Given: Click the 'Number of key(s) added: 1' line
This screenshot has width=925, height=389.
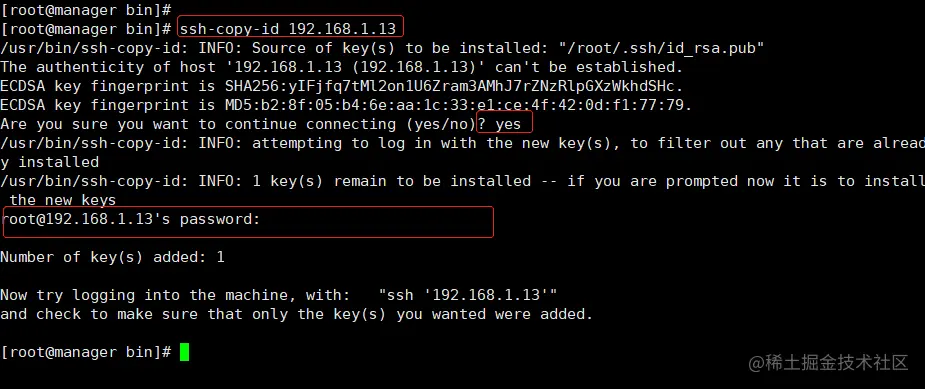Looking at the screenshot, I should 112,257.
